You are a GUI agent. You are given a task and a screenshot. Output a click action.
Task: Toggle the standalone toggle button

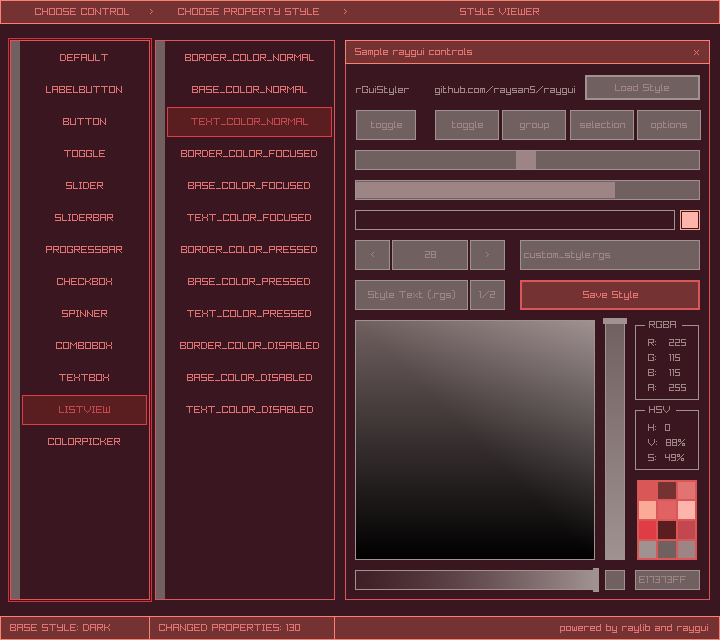(x=386, y=125)
